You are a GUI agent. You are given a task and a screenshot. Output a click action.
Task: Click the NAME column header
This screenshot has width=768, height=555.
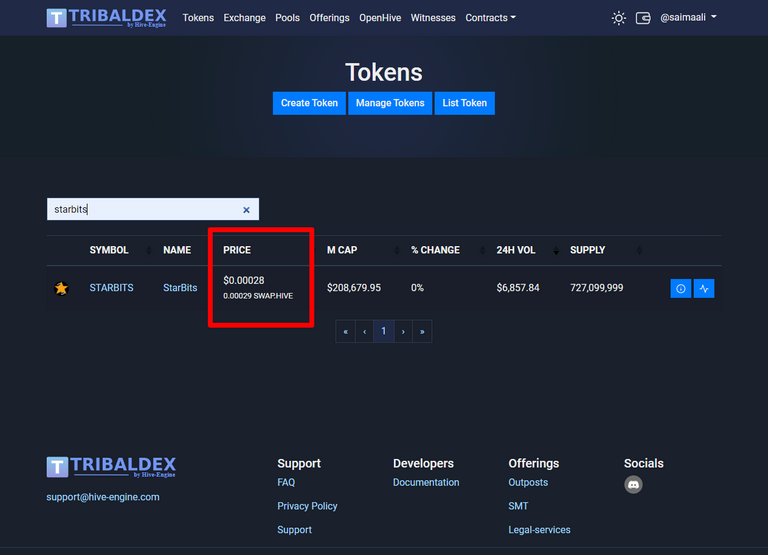(177, 250)
